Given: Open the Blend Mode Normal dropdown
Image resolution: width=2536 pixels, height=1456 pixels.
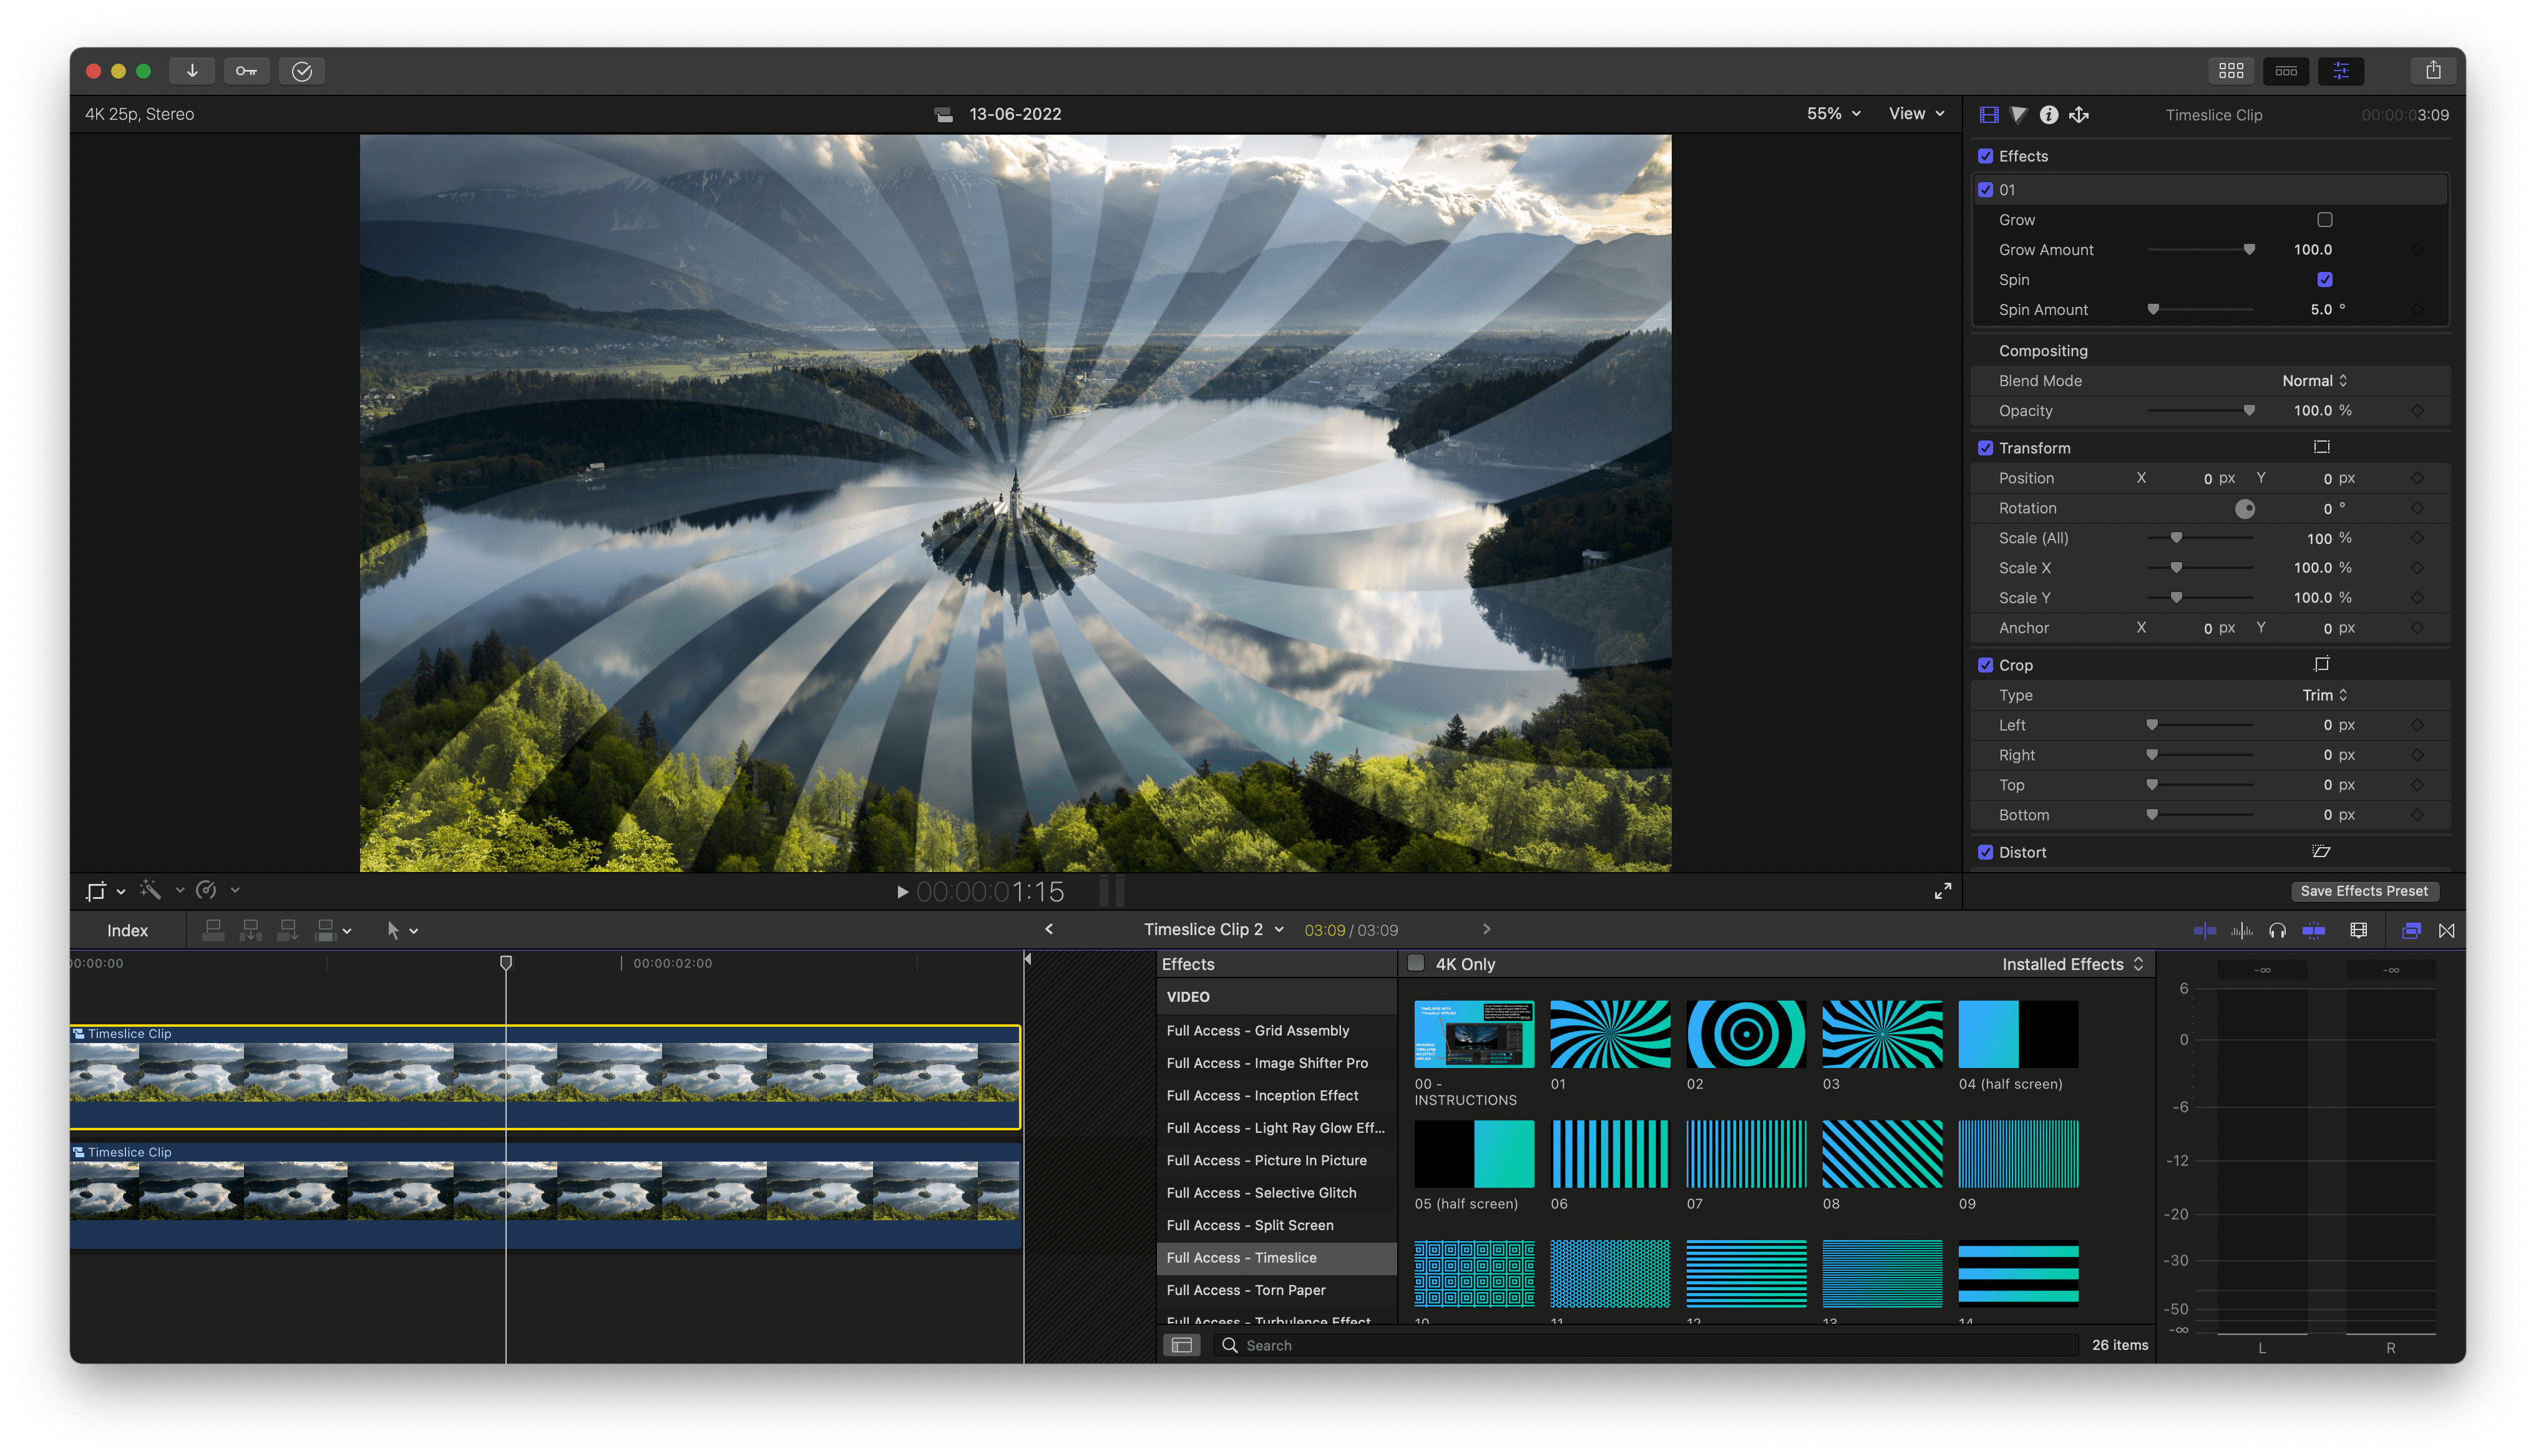Looking at the screenshot, I should (x=2314, y=380).
